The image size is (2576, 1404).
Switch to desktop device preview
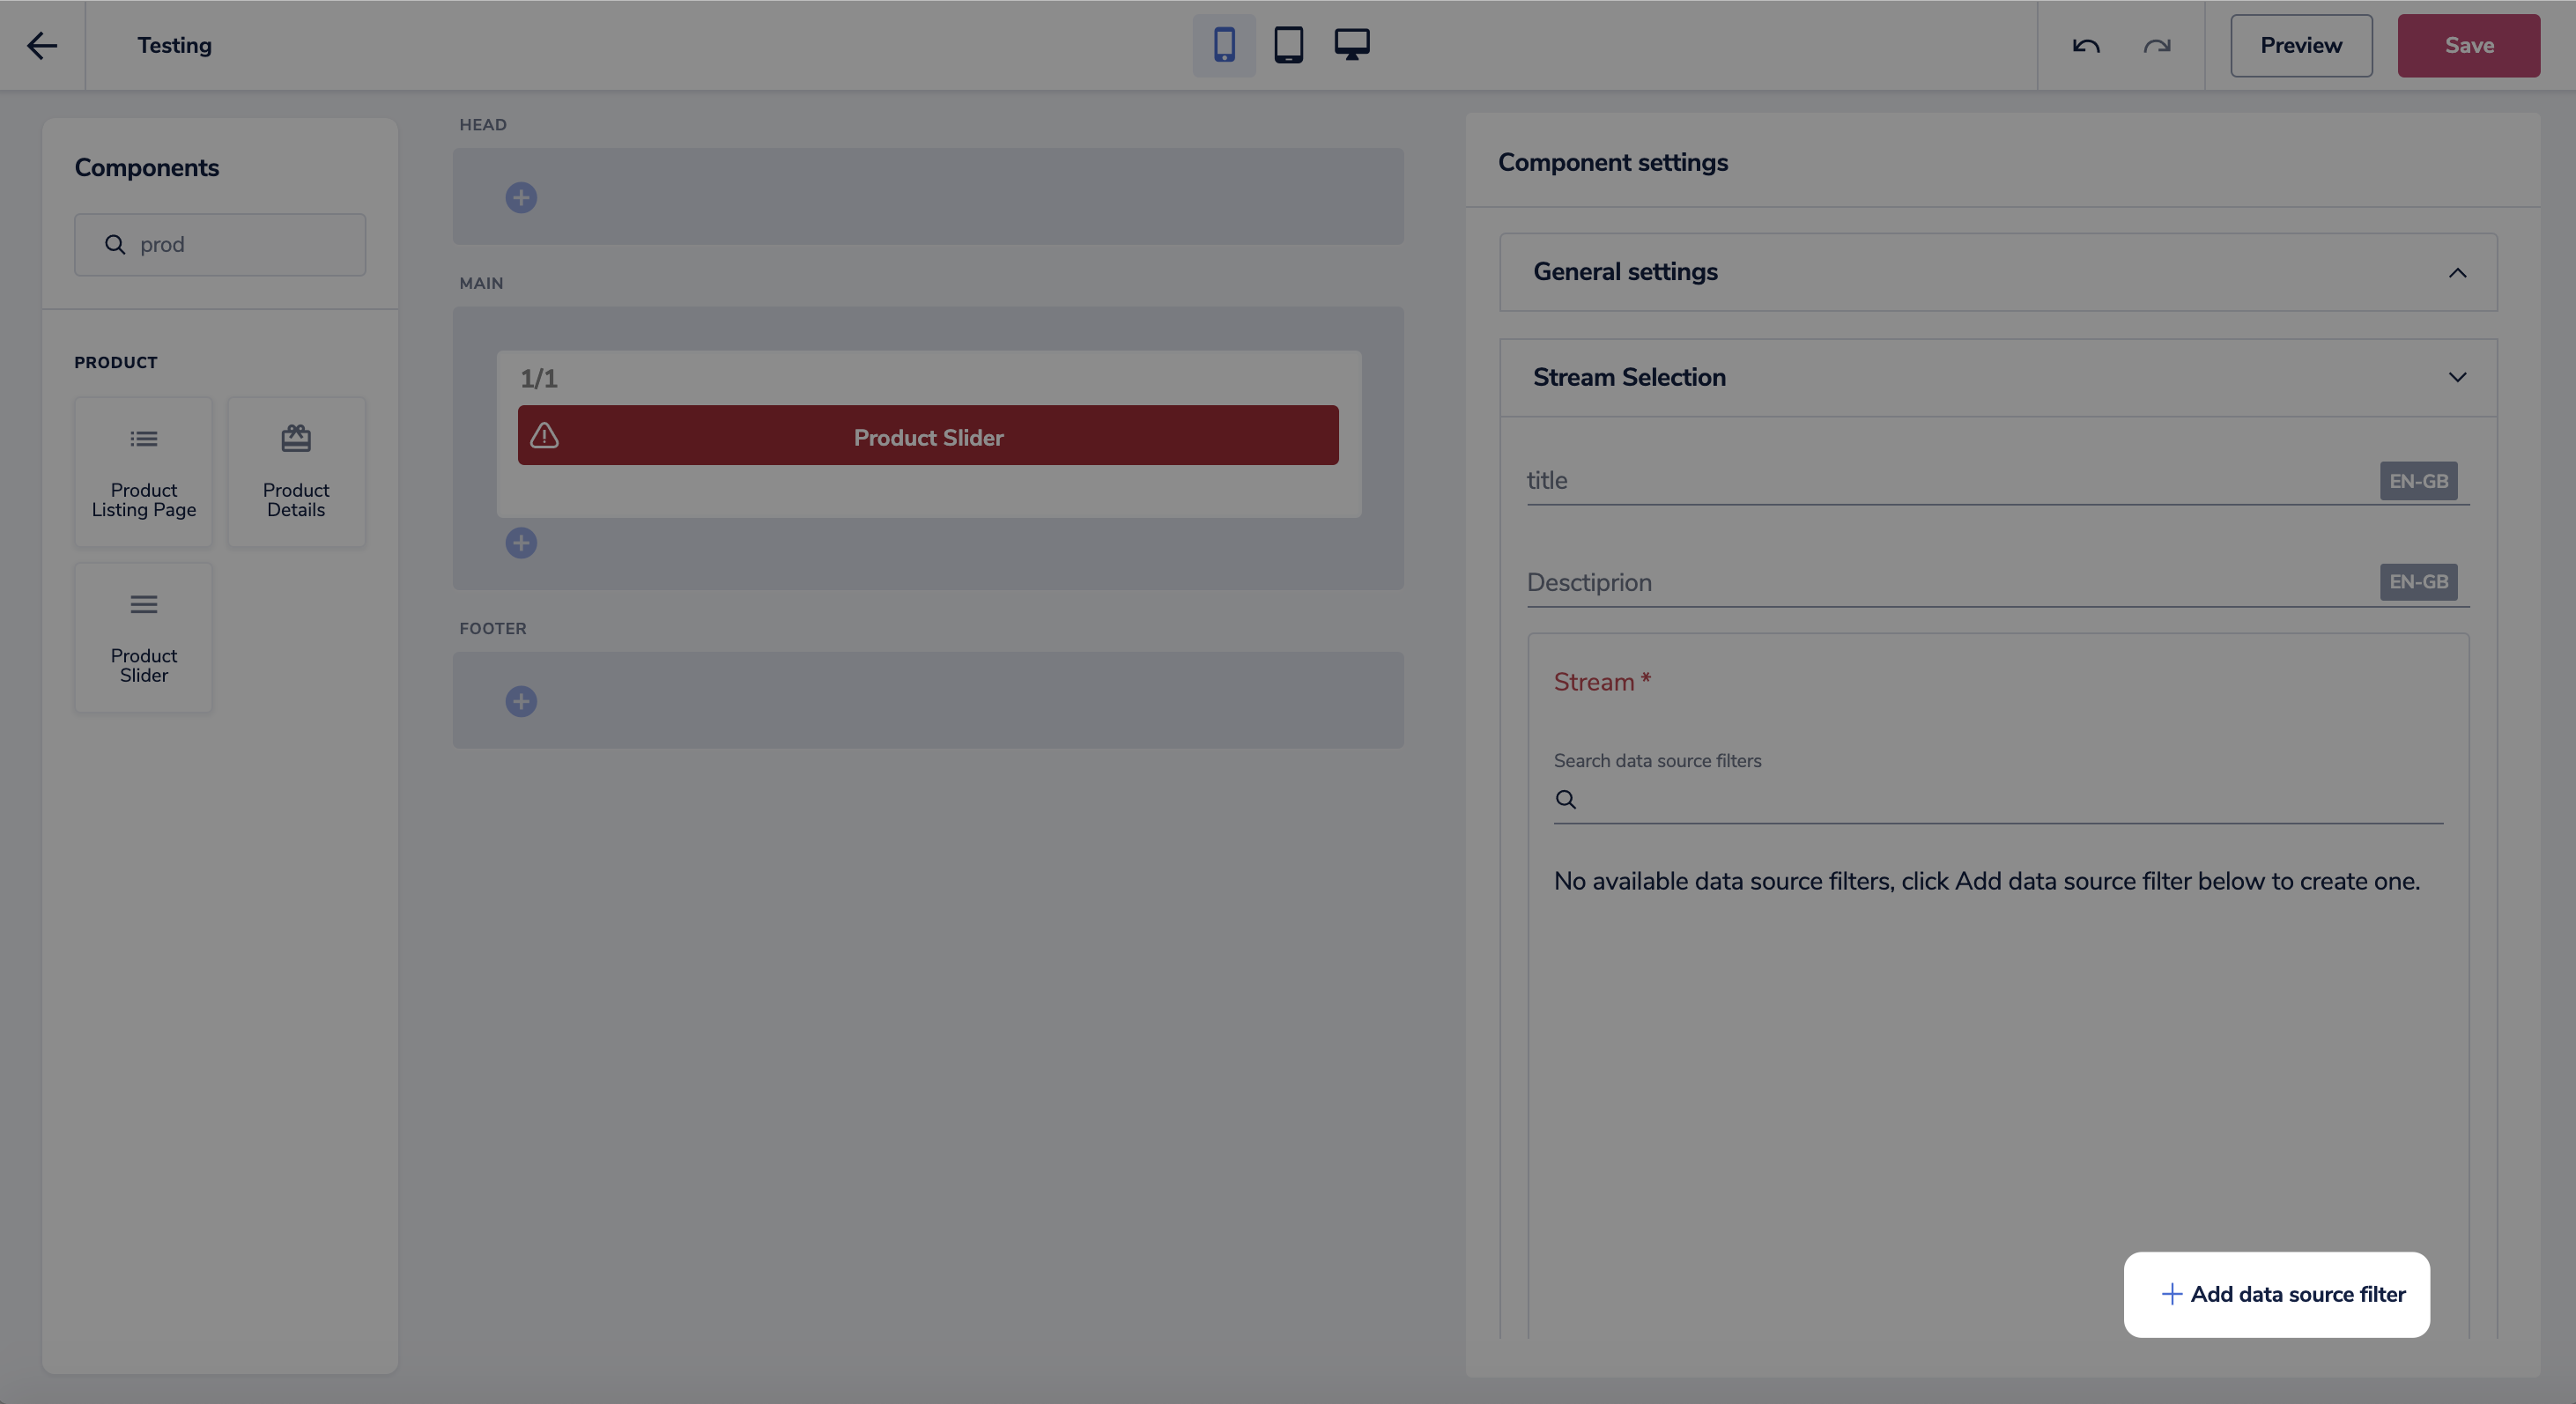point(1352,45)
